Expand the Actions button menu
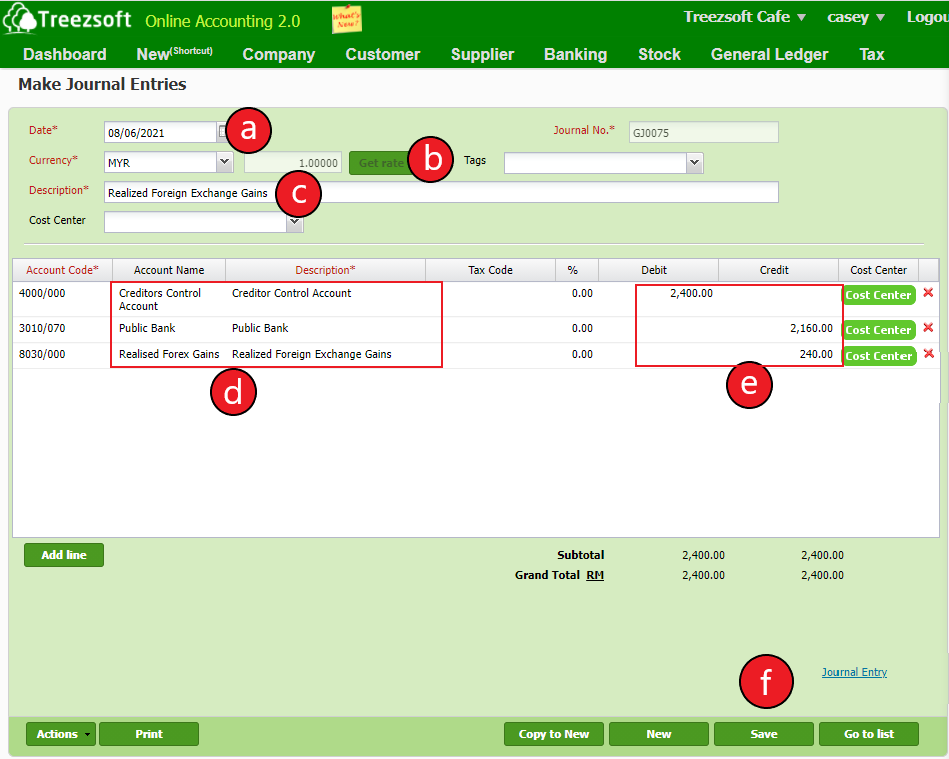 coord(61,734)
